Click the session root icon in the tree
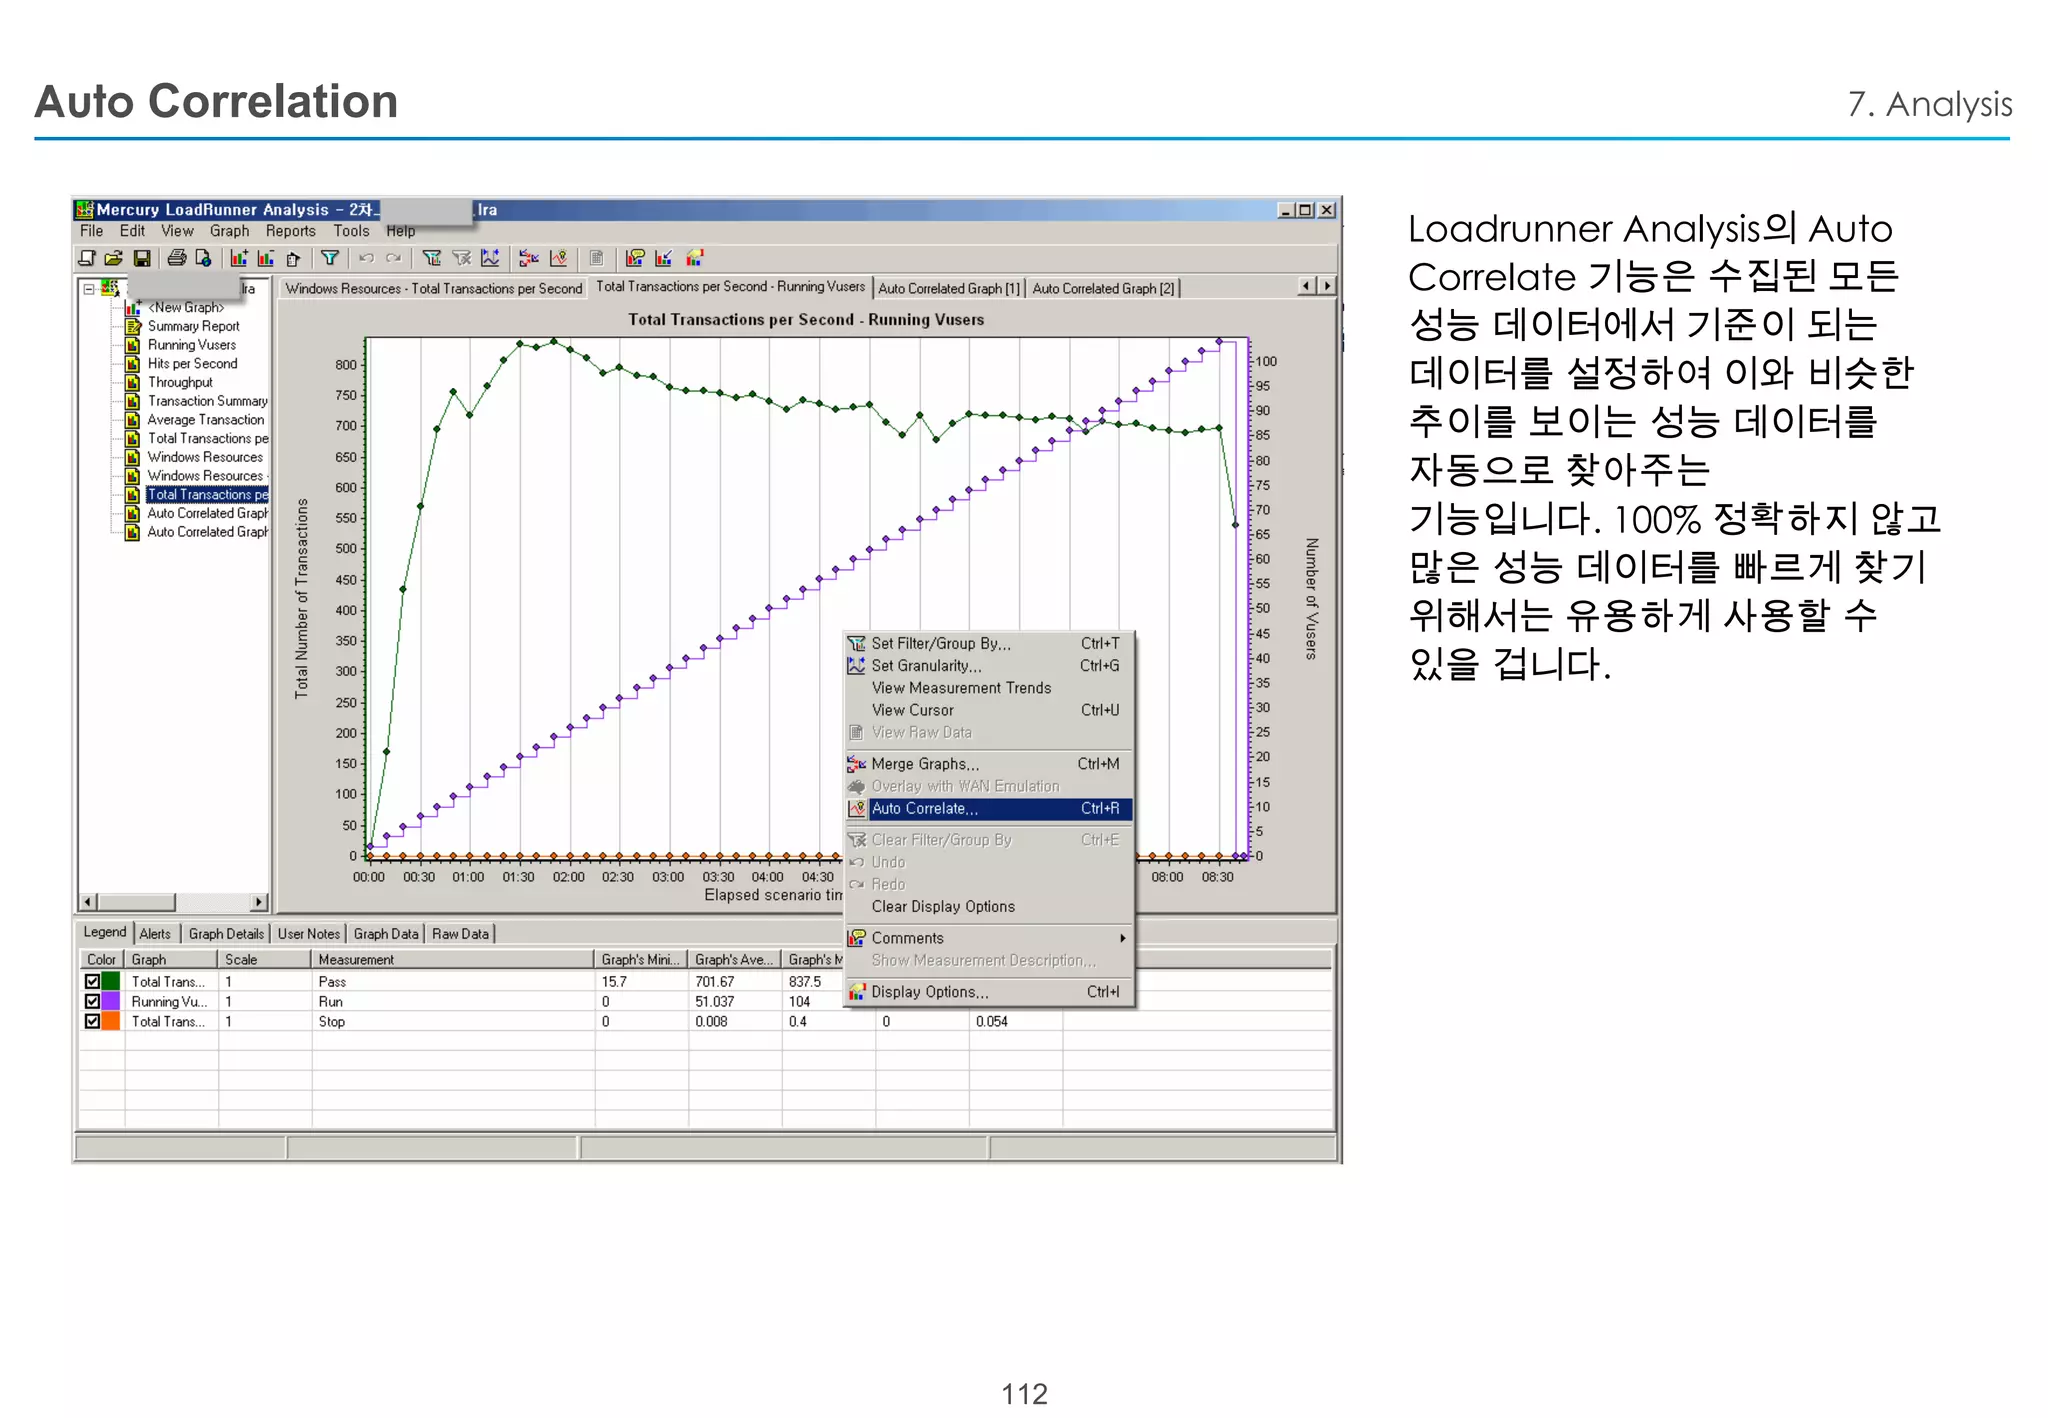 pyautogui.click(x=110, y=289)
